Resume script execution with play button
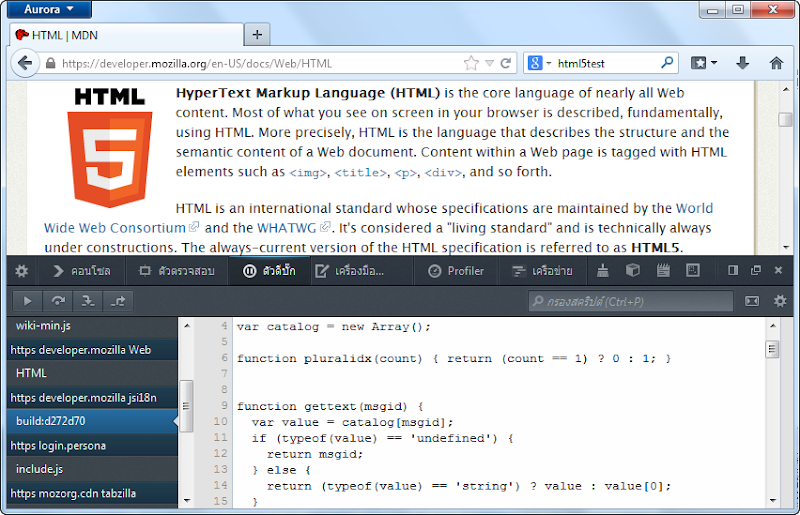The height and width of the screenshot is (515, 800). (x=28, y=301)
